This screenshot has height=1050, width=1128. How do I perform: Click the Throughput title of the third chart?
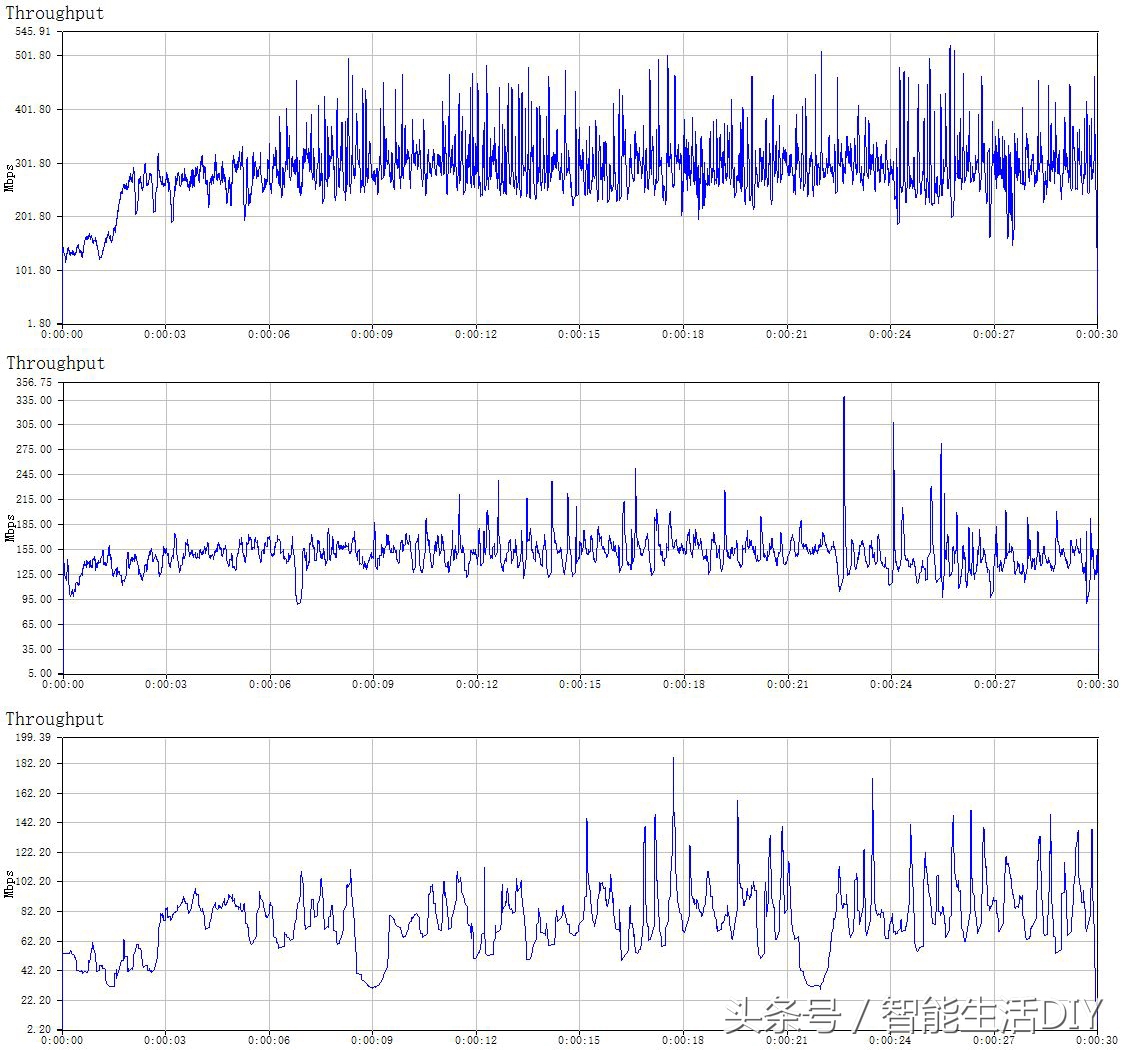(x=55, y=718)
